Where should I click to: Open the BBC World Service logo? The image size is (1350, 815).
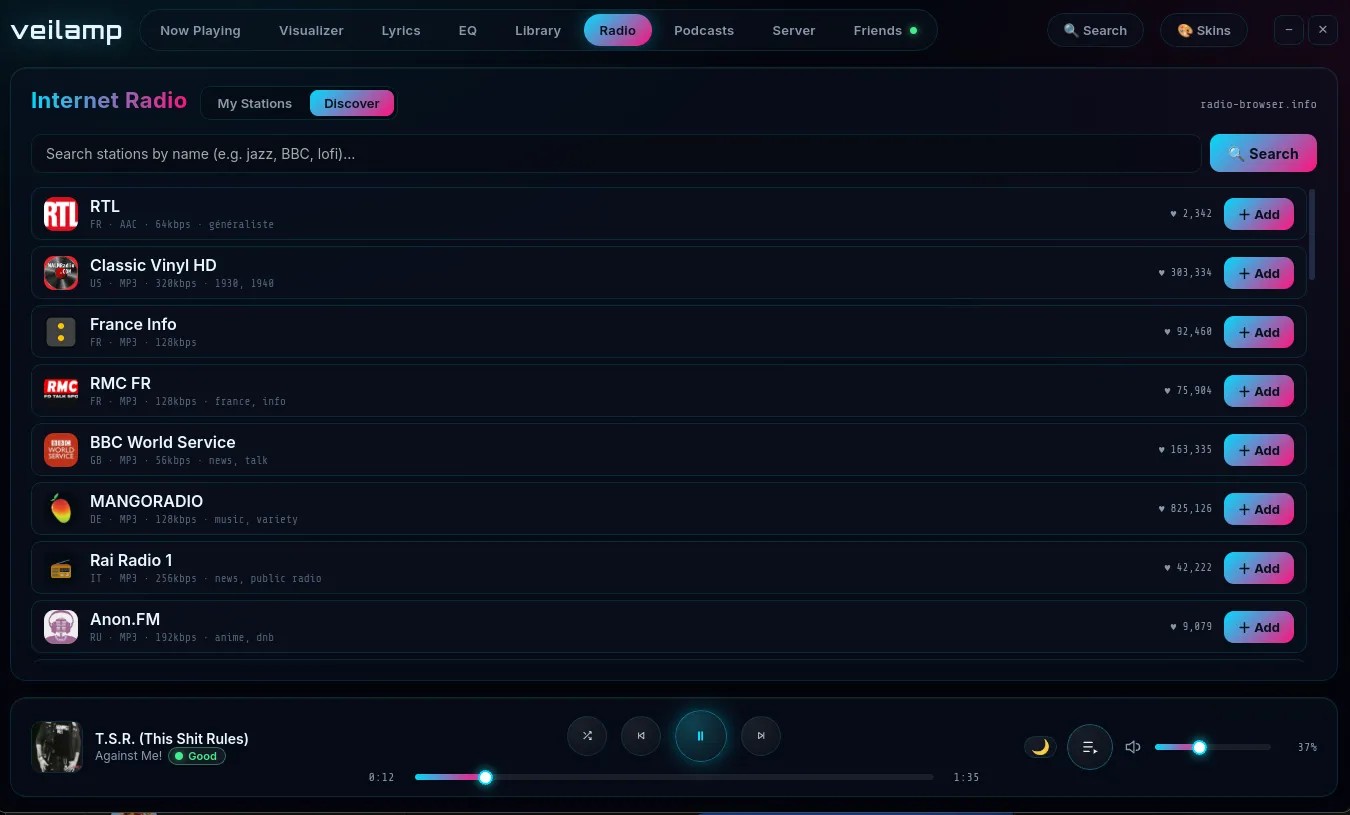[61, 450]
